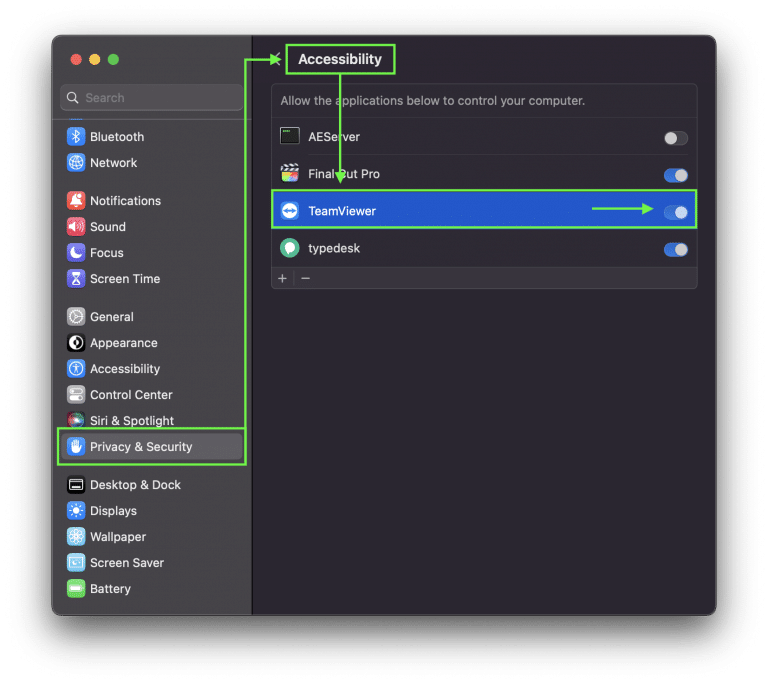The height and width of the screenshot is (684, 768).
Task: Click the Focus label in sidebar
Action: tap(106, 253)
